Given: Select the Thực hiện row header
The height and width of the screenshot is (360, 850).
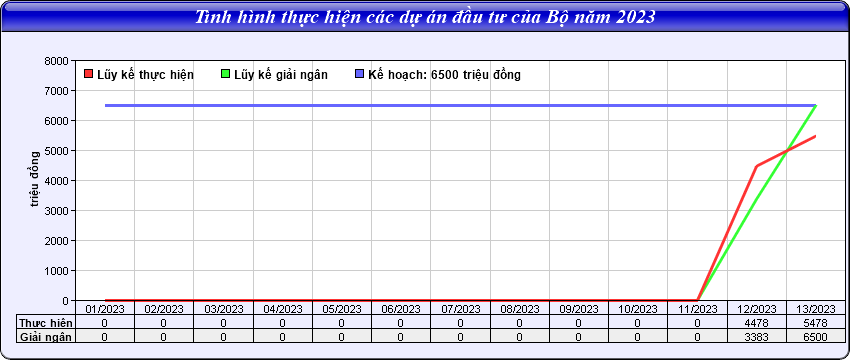Looking at the screenshot, I should coord(46,323).
